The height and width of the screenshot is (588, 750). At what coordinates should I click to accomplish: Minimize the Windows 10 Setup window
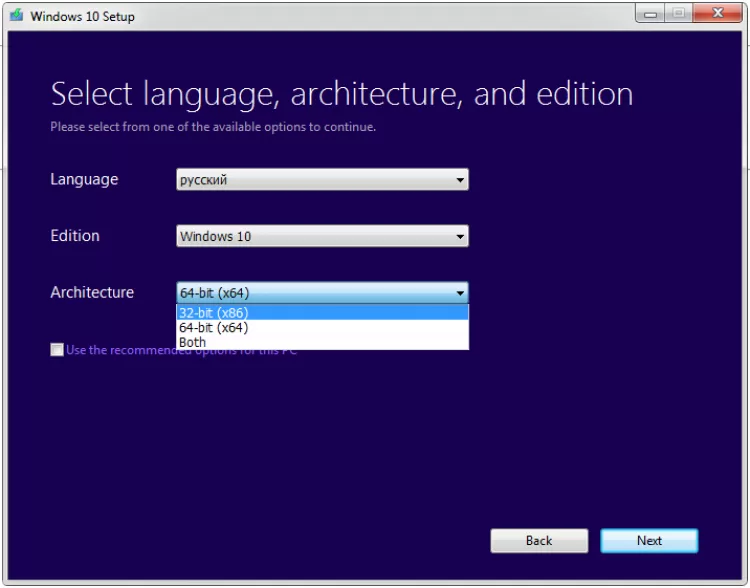pyautogui.click(x=650, y=13)
